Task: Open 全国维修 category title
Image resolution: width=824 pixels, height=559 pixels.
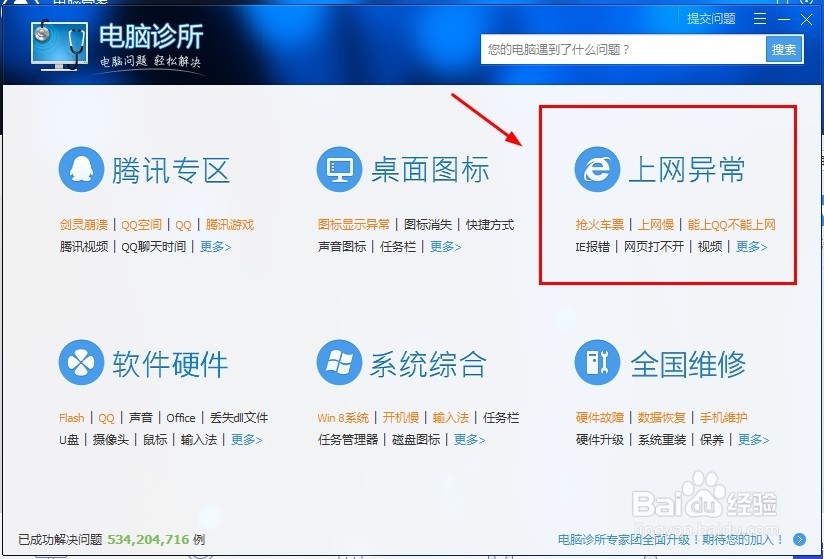Action: [688, 364]
